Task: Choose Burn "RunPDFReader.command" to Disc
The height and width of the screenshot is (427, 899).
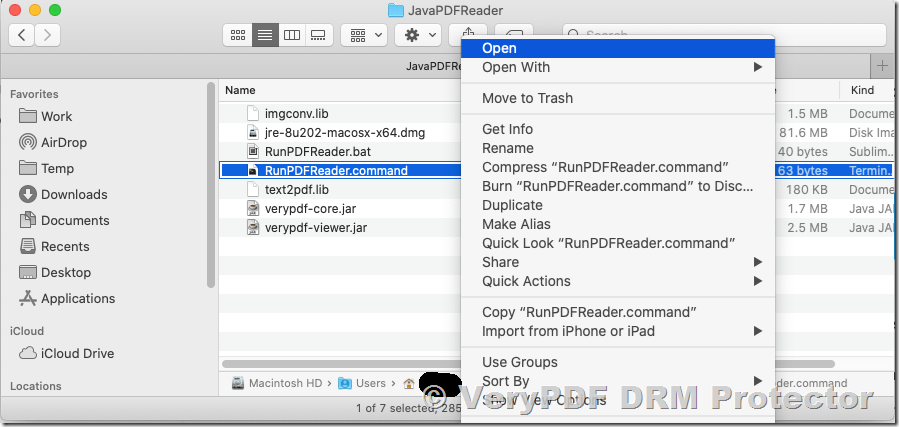Action: coord(618,186)
